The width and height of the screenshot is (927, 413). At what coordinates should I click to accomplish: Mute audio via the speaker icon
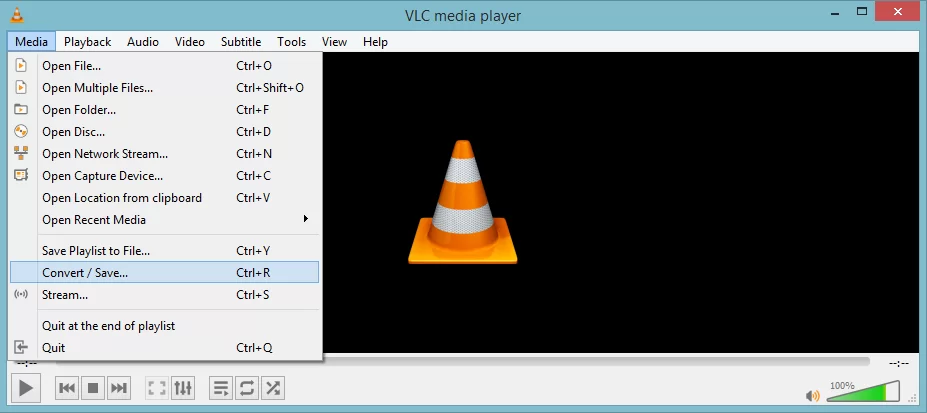point(813,396)
